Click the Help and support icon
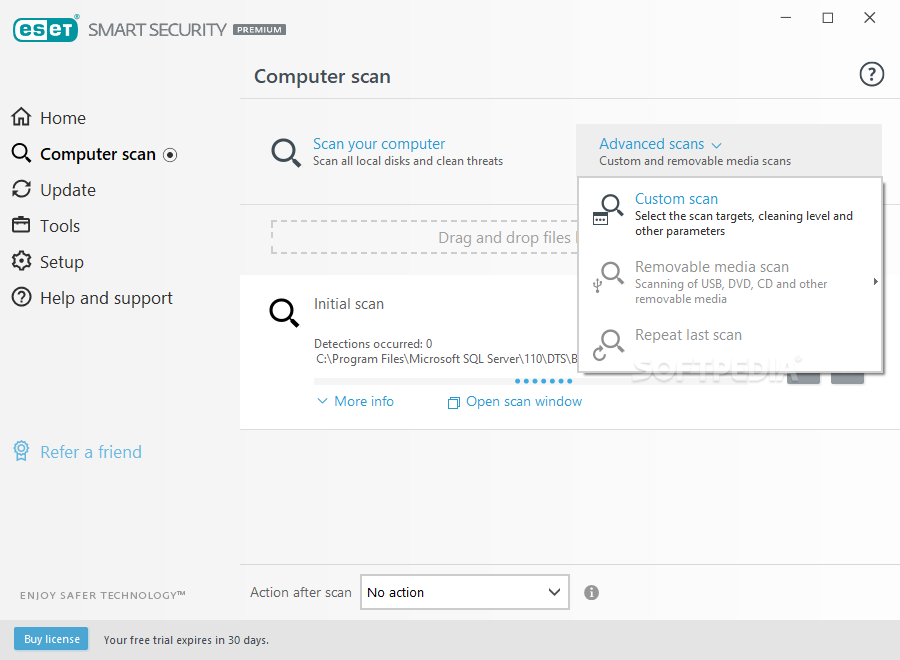Image resolution: width=900 pixels, height=660 pixels. [21, 297]
